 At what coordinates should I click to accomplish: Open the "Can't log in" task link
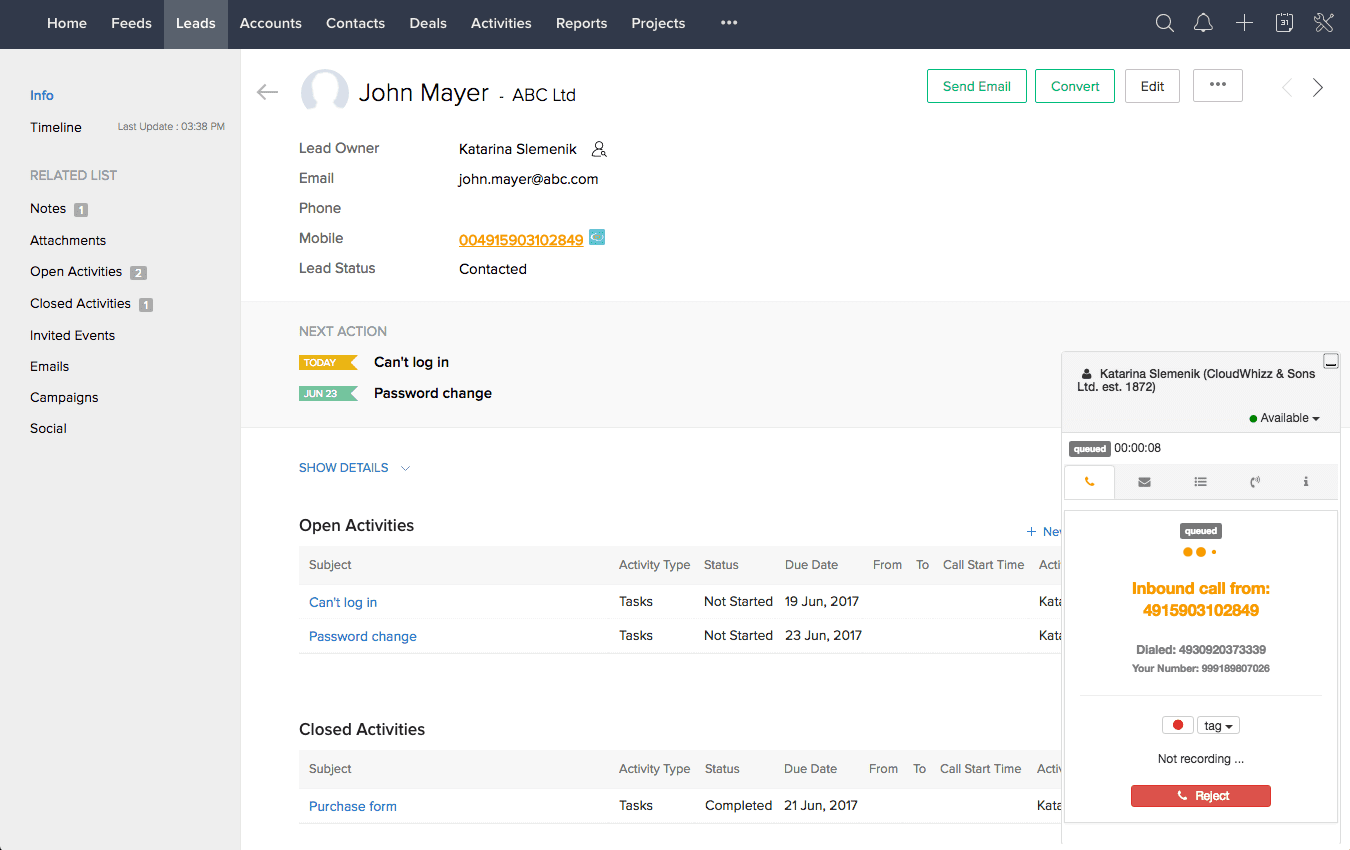343,602
